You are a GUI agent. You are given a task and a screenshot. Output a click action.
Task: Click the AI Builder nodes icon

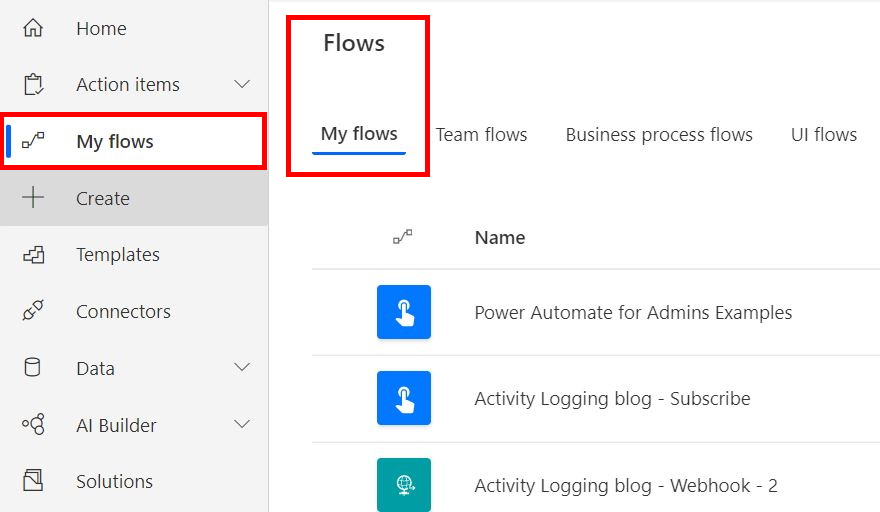click(x=33, y=424)
